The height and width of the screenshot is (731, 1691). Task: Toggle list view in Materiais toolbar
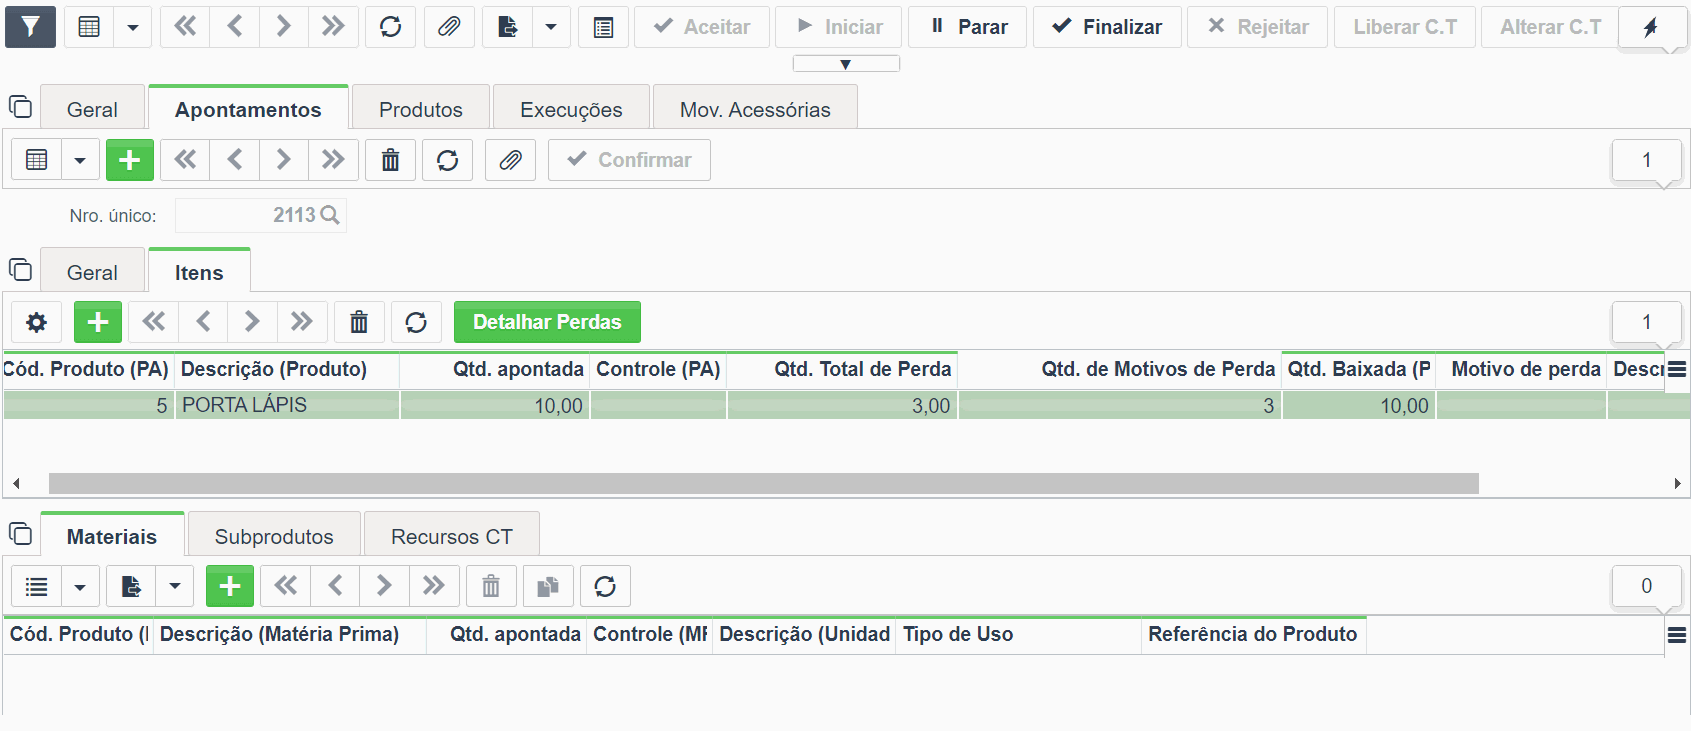[x=37, y=586]
